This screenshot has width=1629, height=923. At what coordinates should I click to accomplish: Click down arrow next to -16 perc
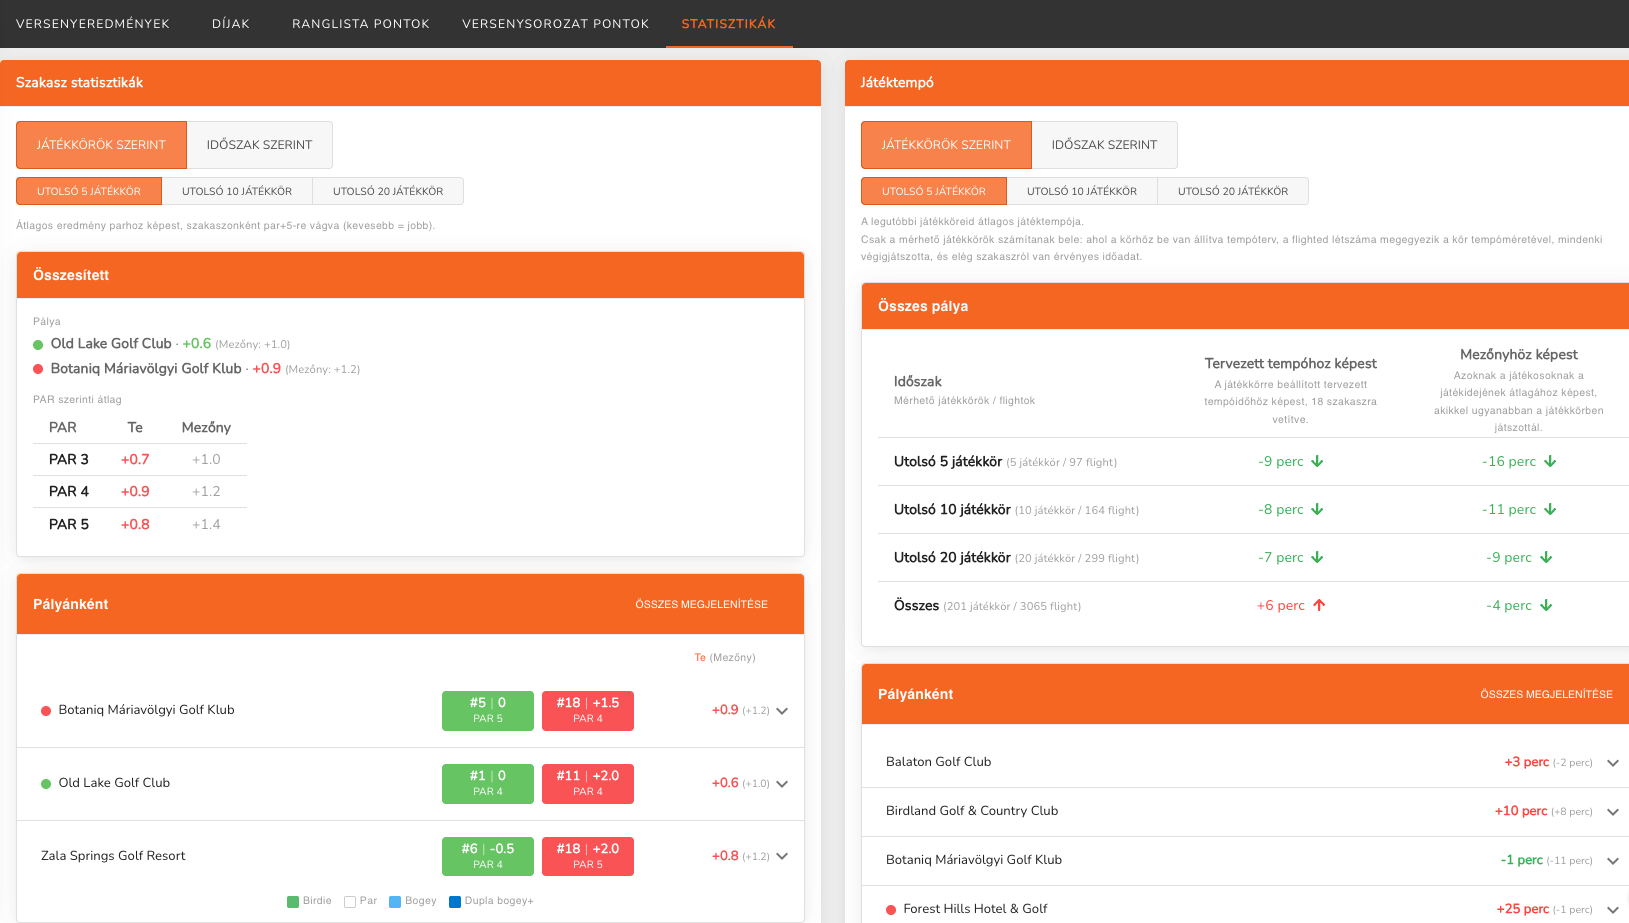(x=1550, y=461)
